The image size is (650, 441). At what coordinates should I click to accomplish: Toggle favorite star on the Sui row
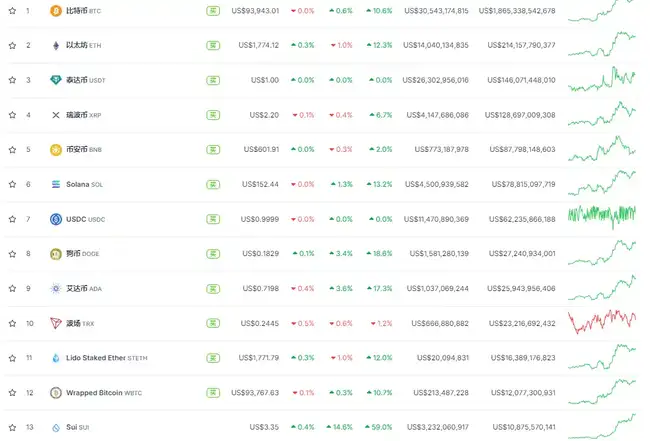click(12, 427)
